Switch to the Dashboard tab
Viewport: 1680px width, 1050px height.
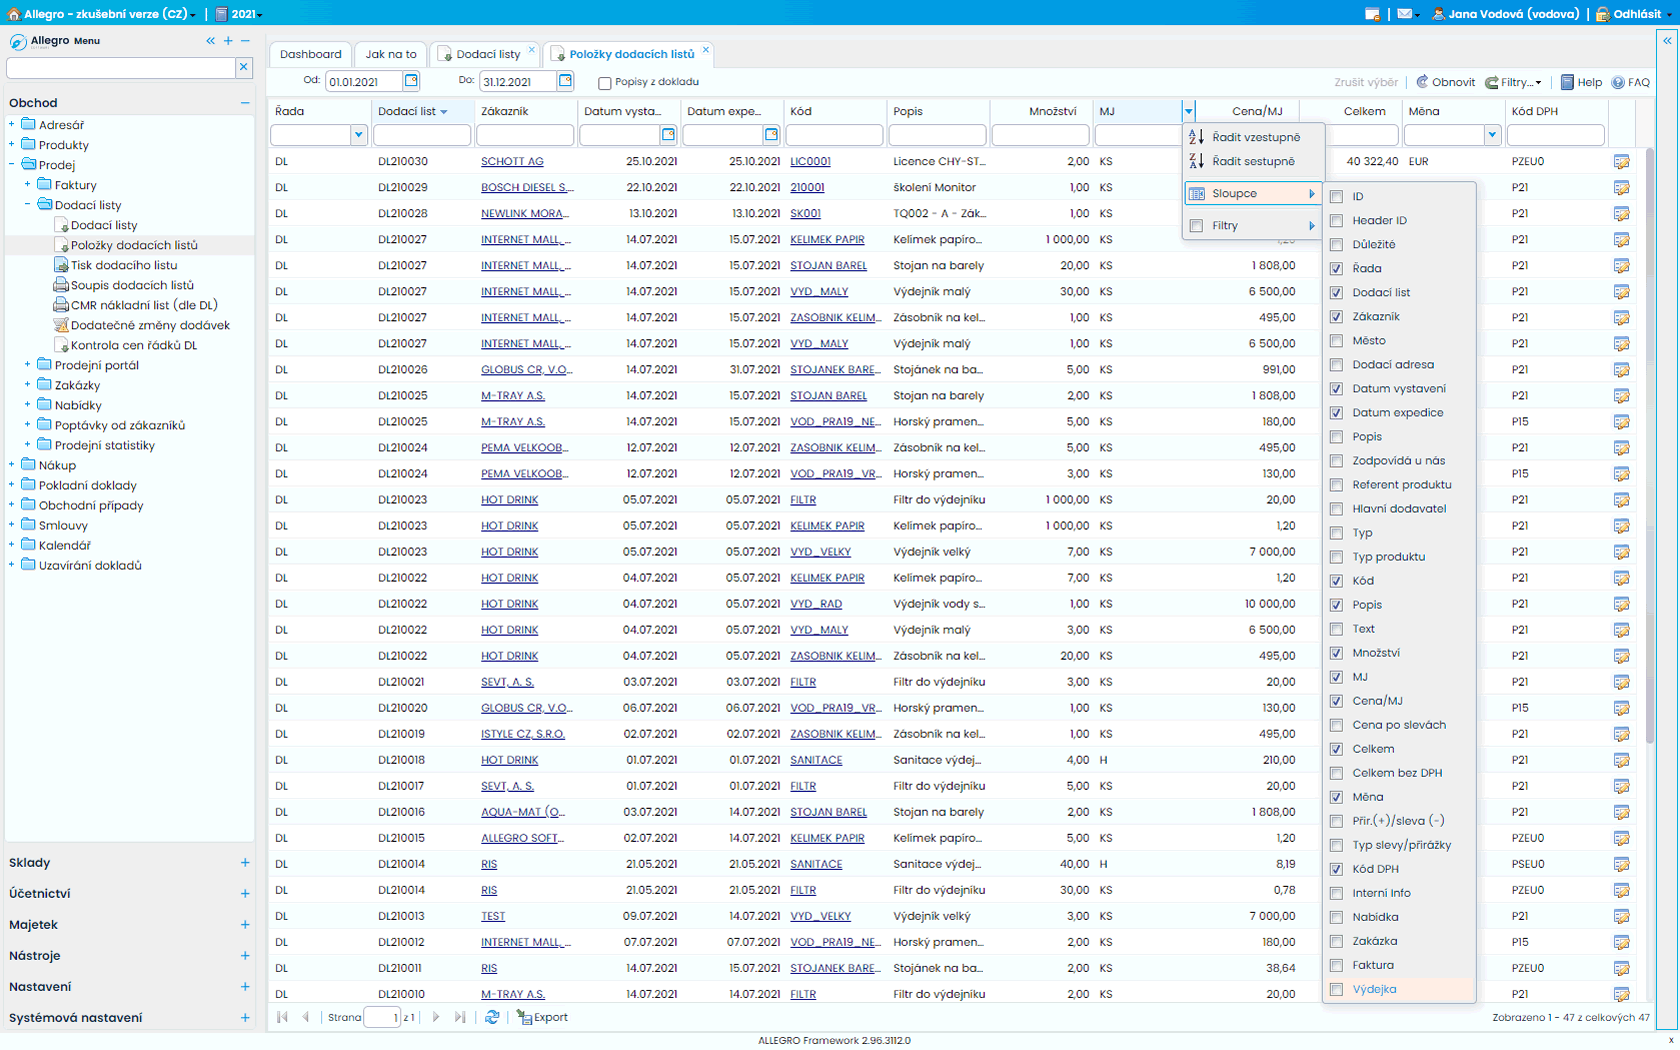click(x=310, y=54)
